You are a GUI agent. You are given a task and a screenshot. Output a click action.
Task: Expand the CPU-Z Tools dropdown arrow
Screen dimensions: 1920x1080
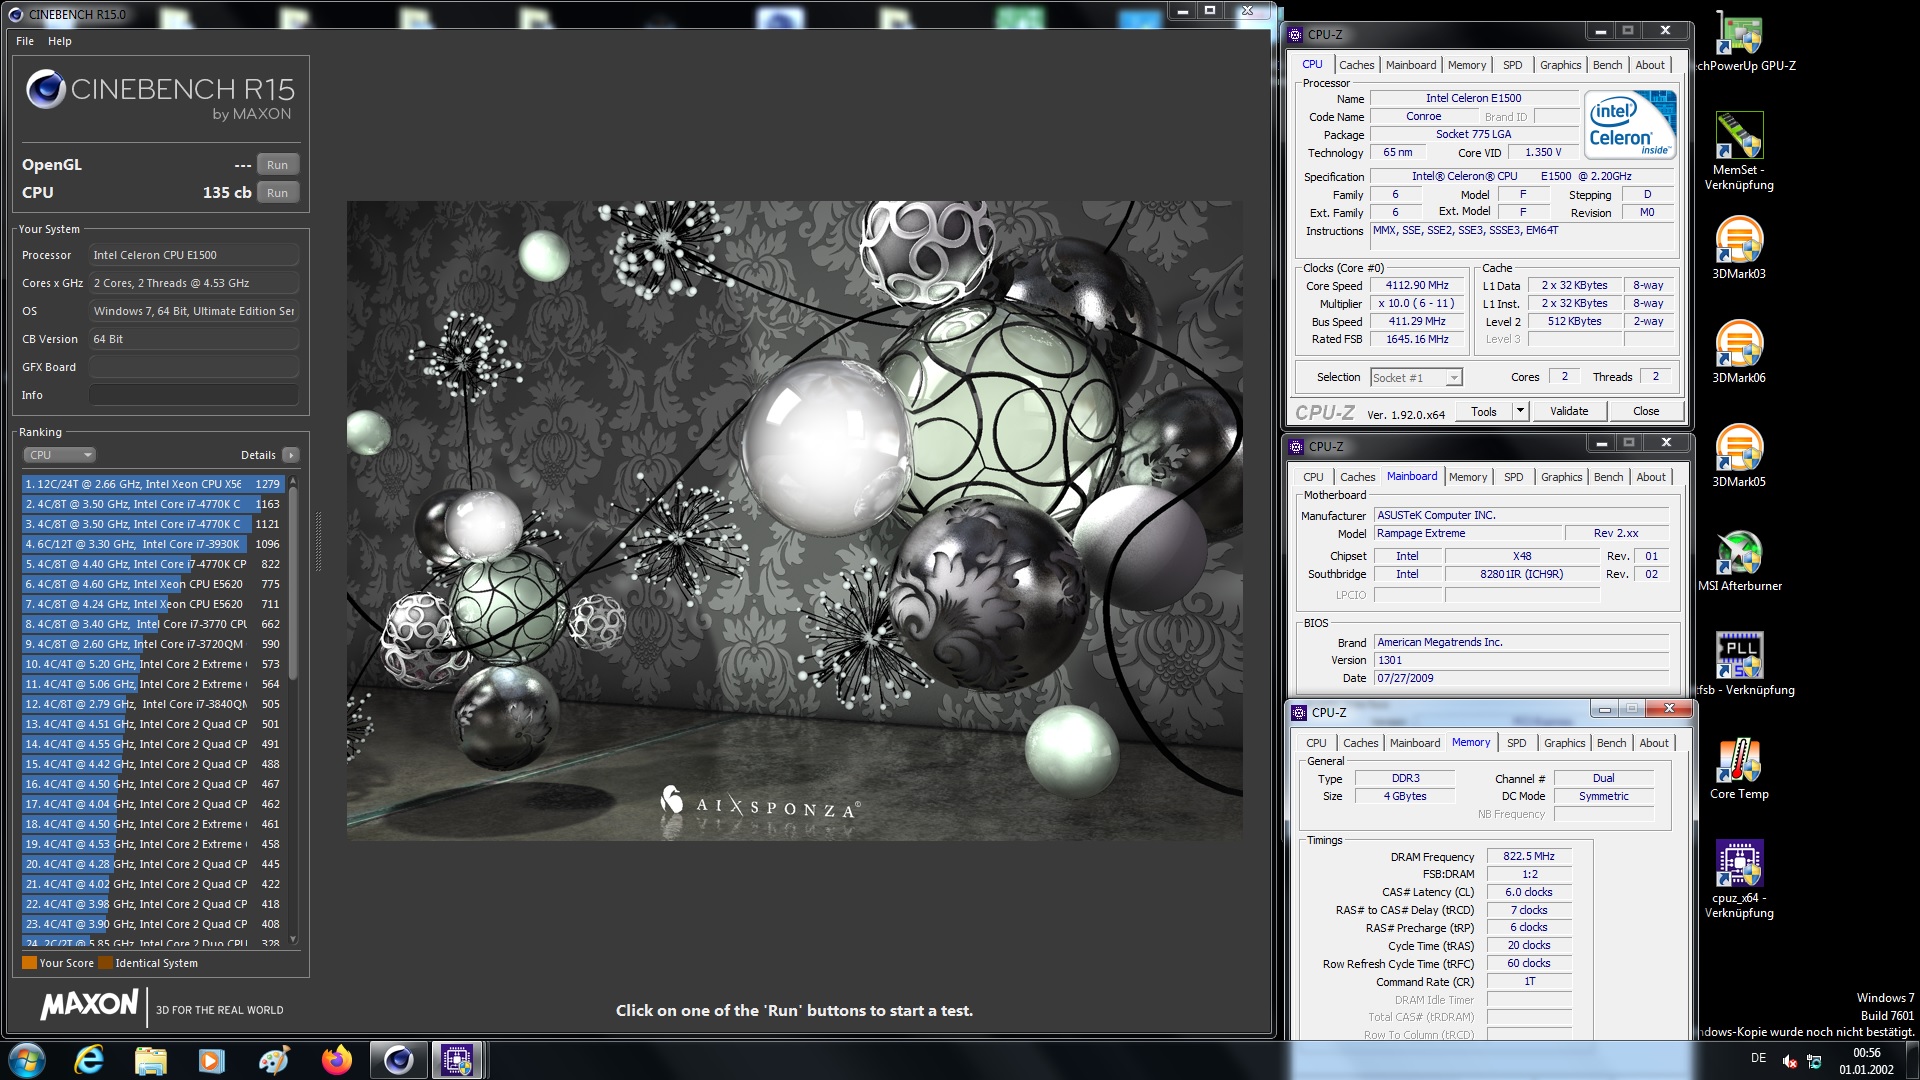pyautogui.click(x=1520, y=411)
